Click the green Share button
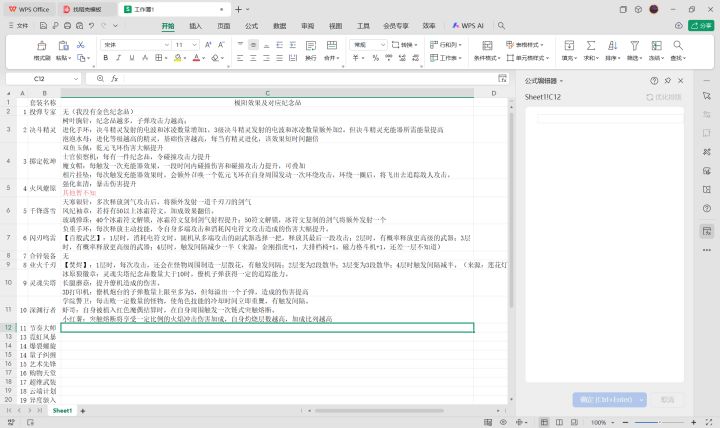The width and height of the screenshot is (720, 428). tap(701, 26)
